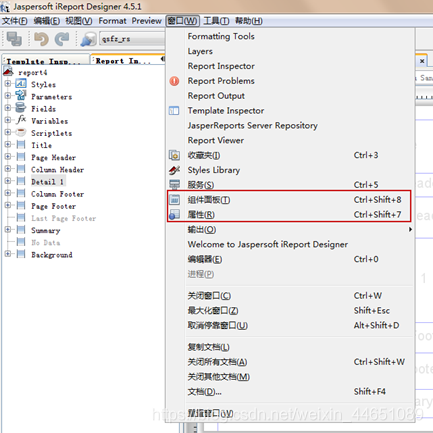Open the 帮助(H) menu

[x=249, y=21]
